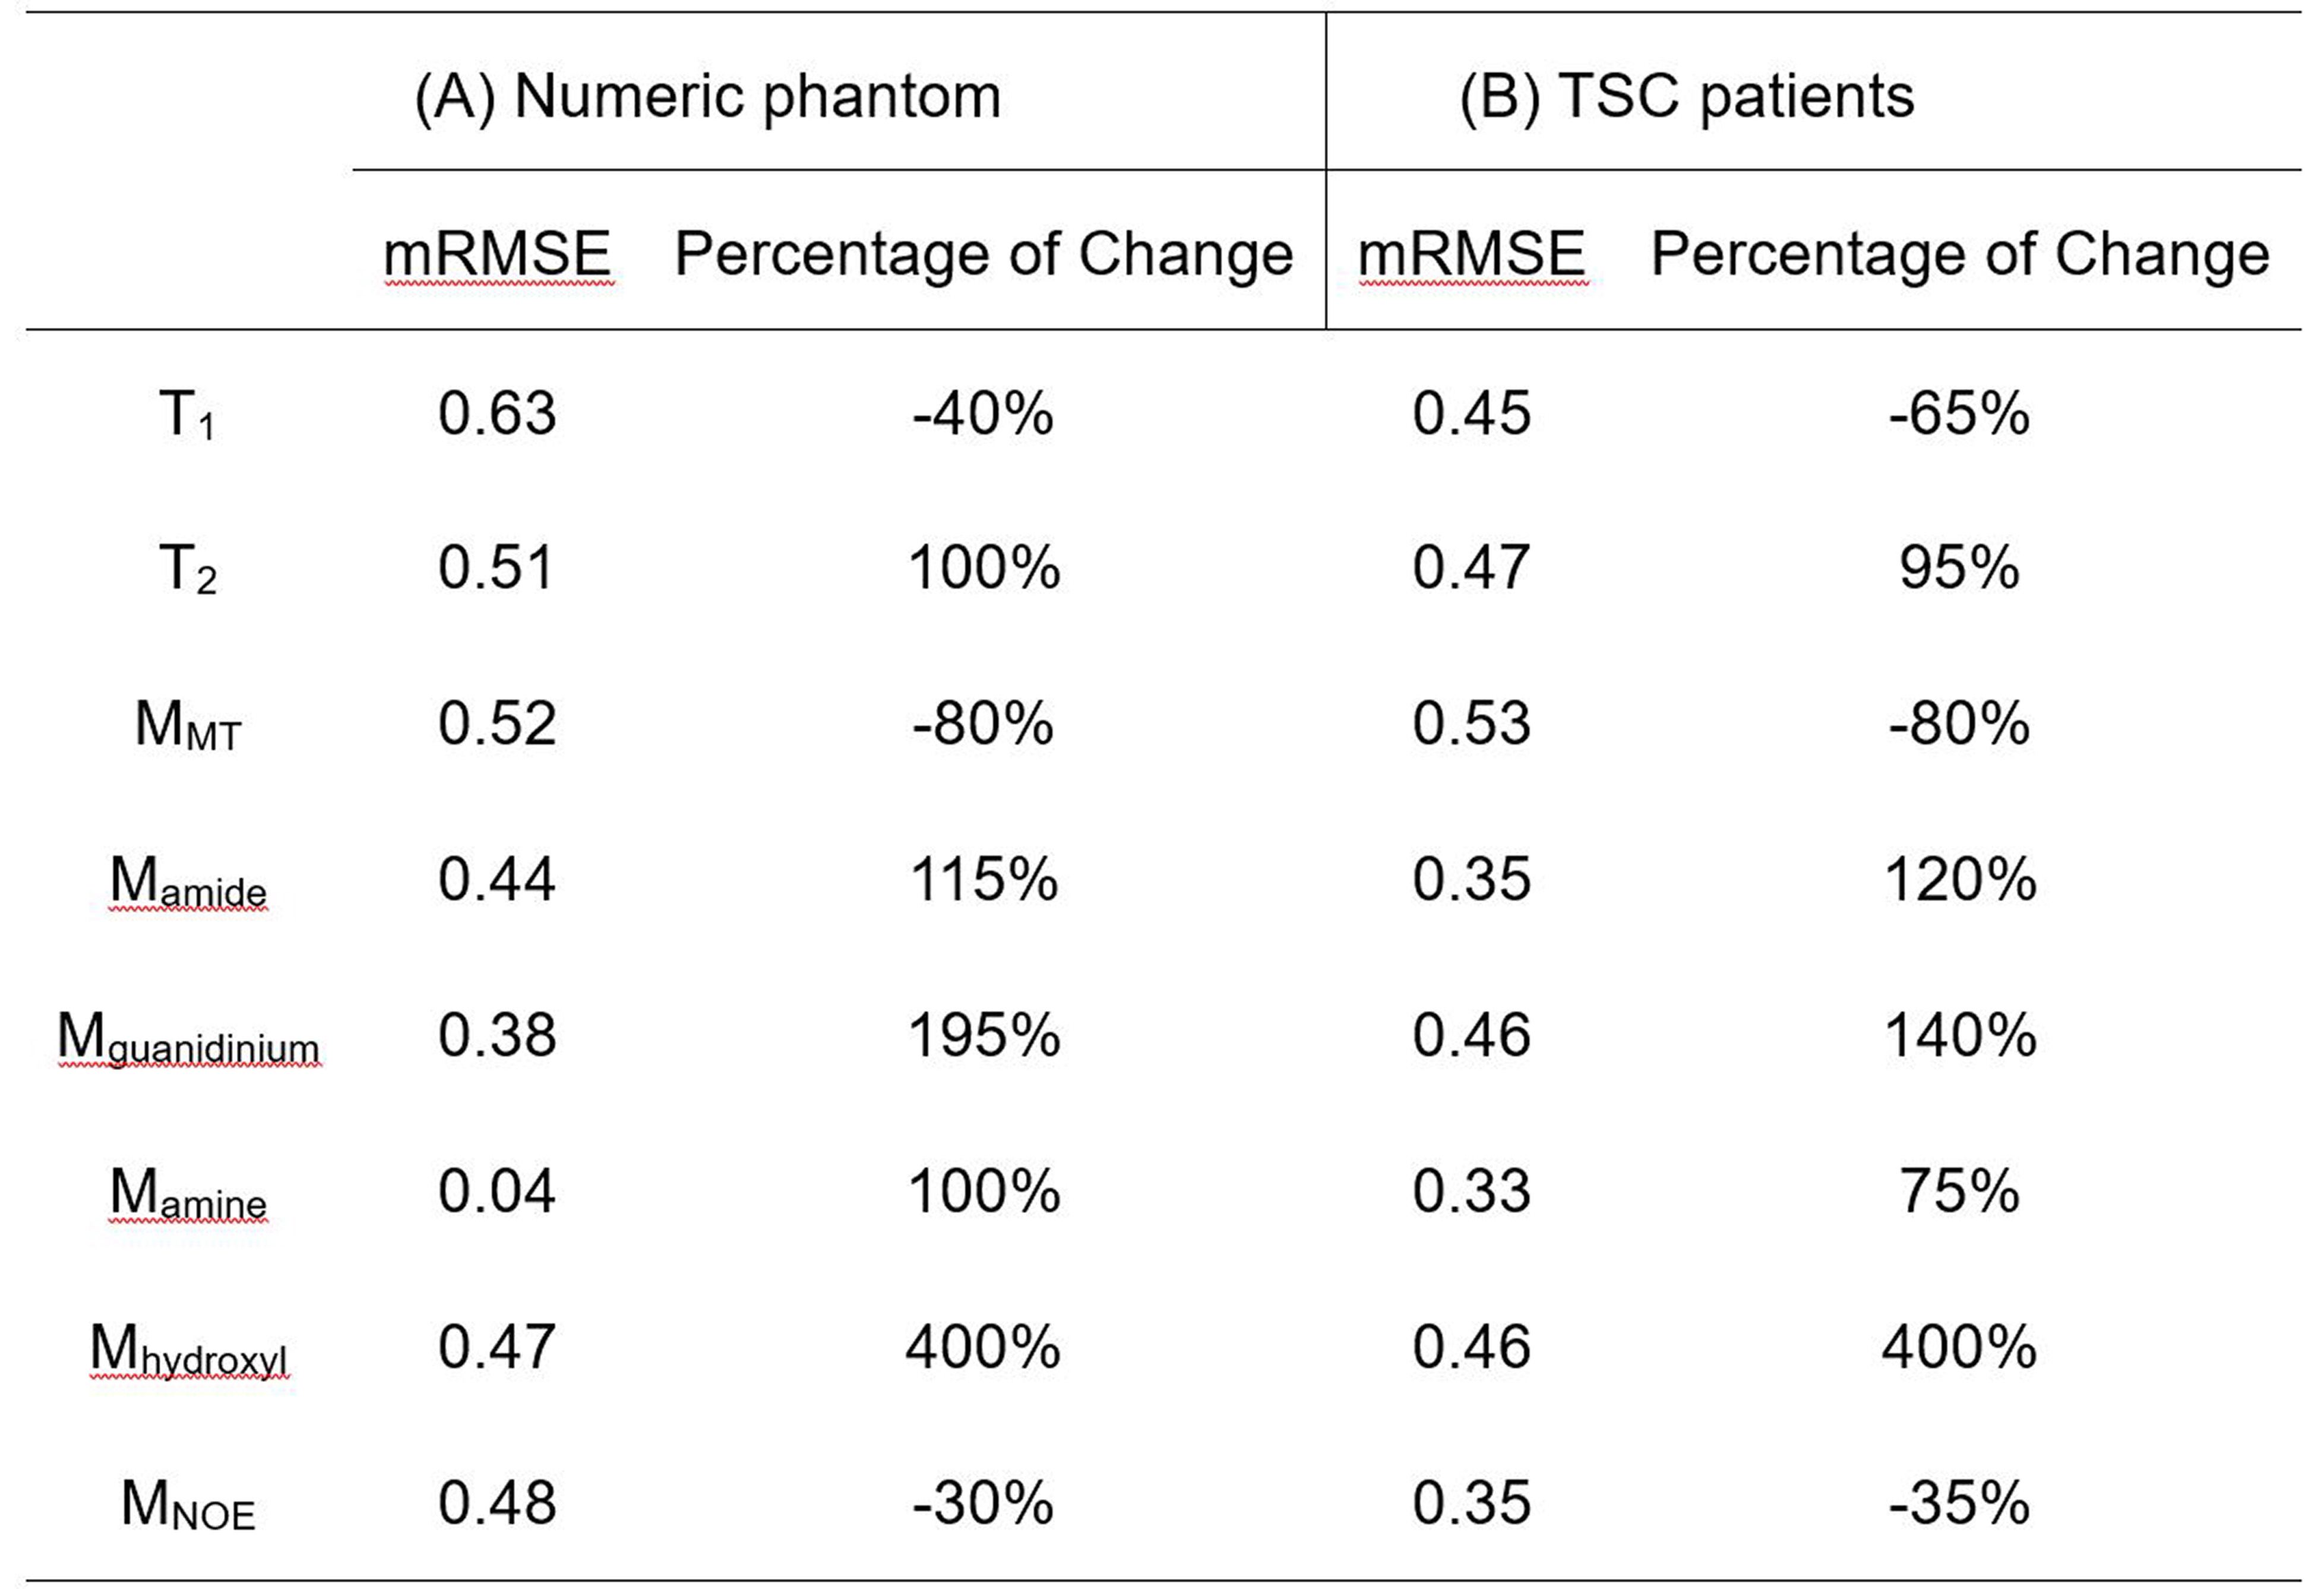The height and width of the screenshot is (1589, 2324).
Task: Click the 0.63 mRMSE value in T1 row
Action: [496, 413]
